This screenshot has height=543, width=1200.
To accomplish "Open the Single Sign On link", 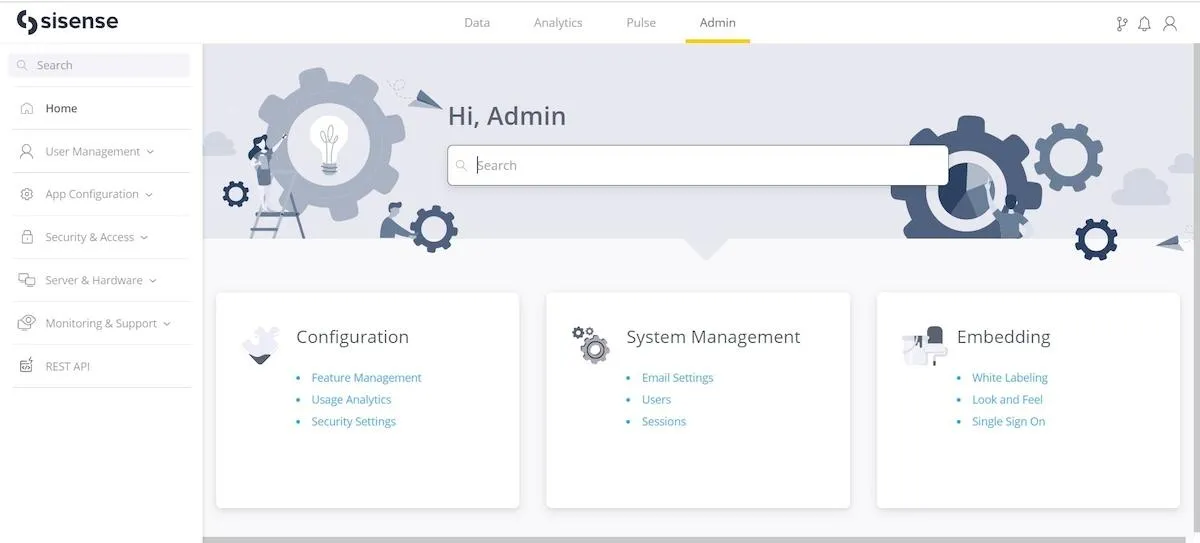I will pyautogui.click(x=1008, y=422).
